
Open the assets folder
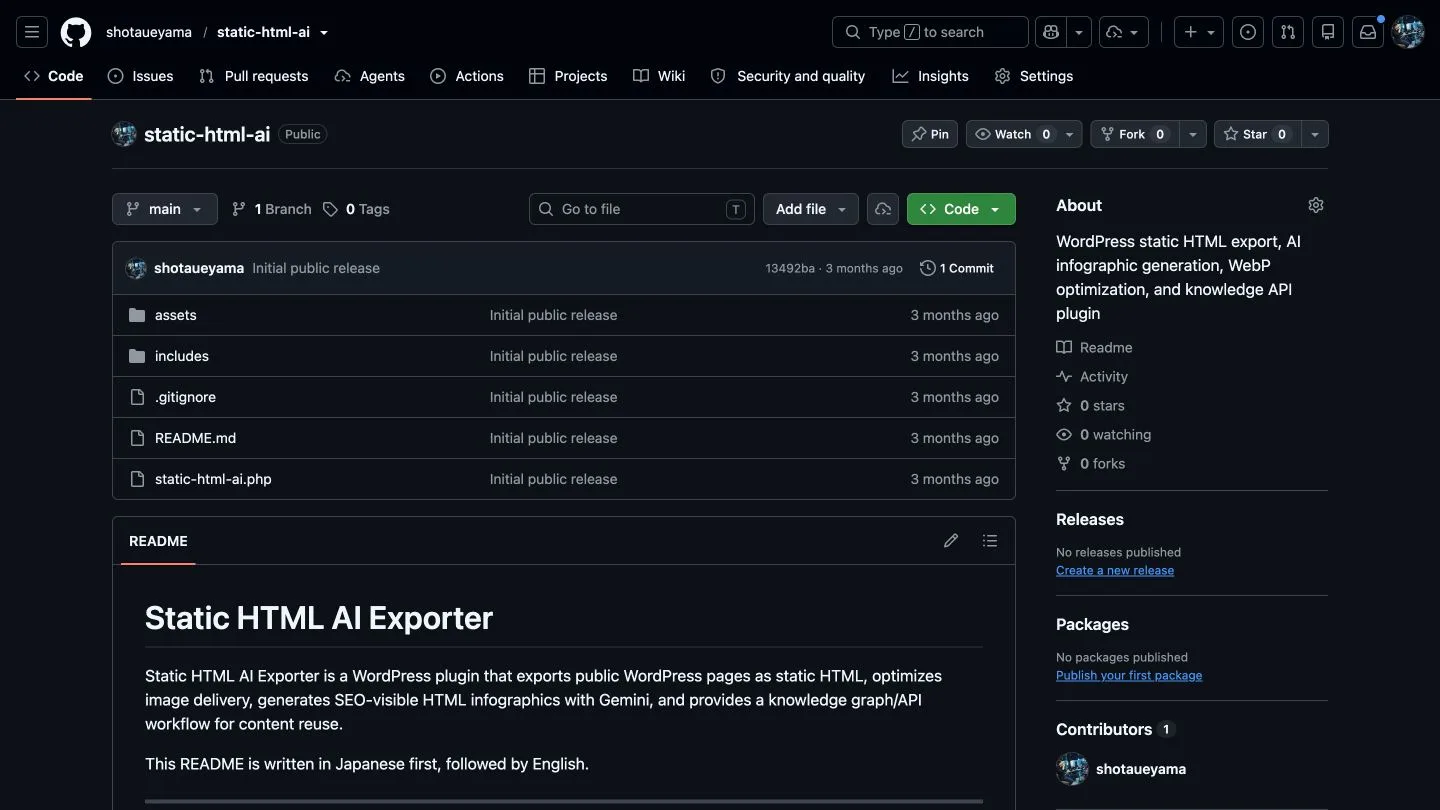click(x=176, y=315)
